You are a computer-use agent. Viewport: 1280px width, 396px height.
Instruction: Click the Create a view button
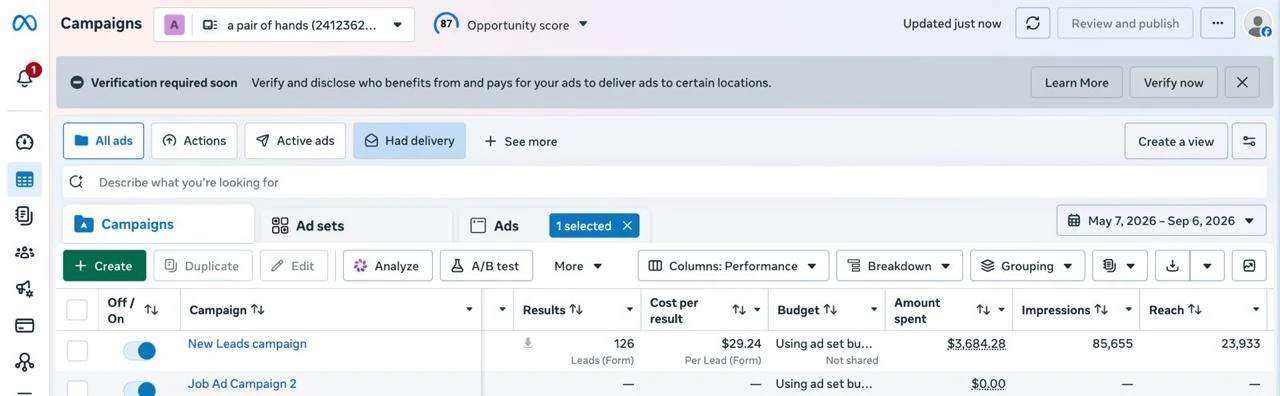(1176, 141)
